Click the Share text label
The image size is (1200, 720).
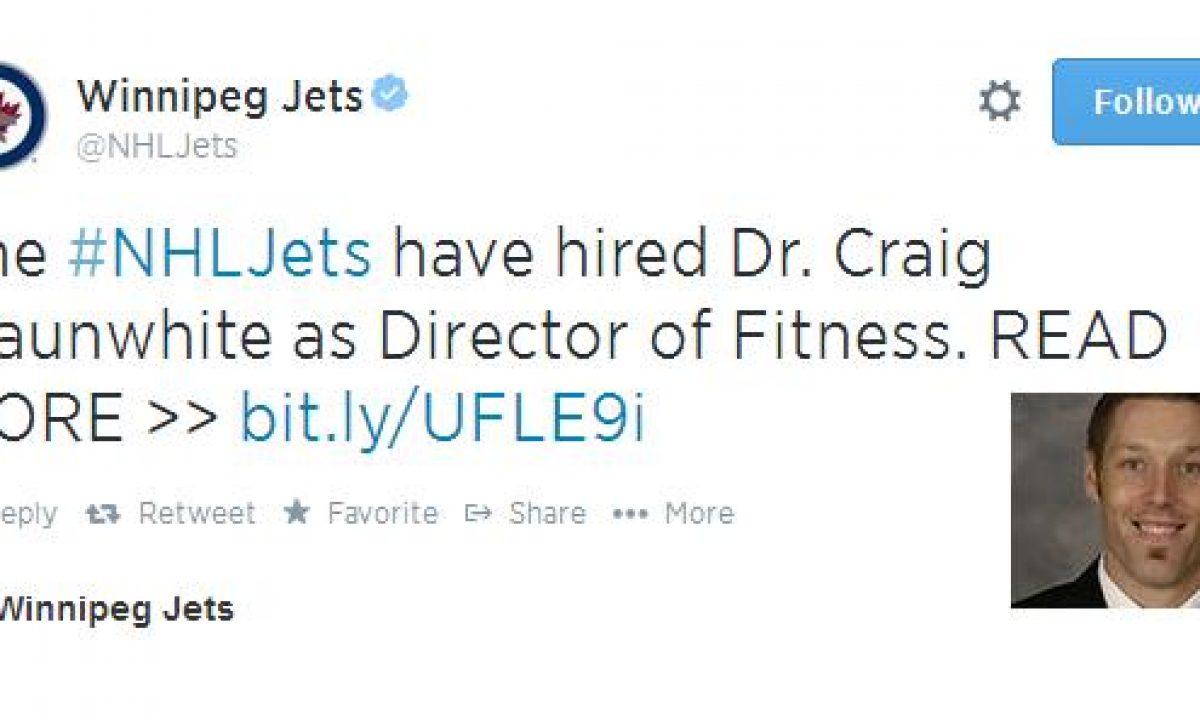[547, 514]
